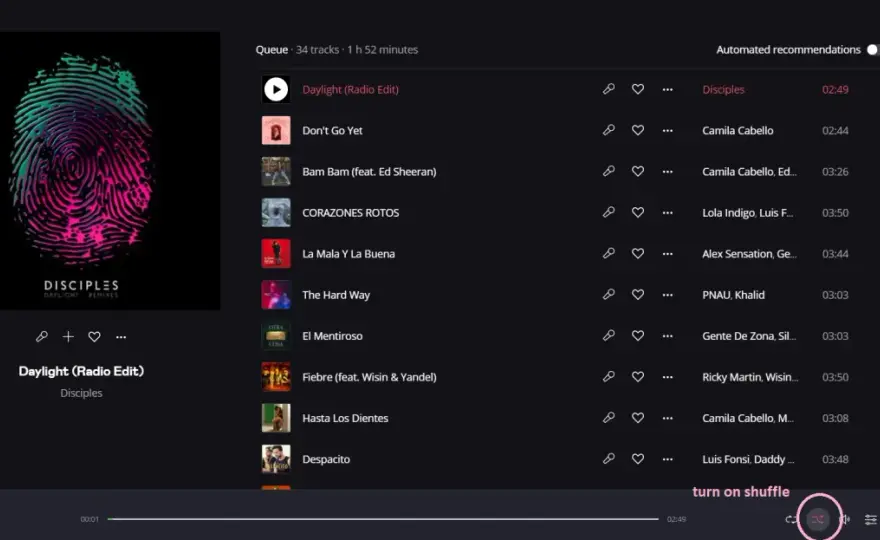Show lyrics for Don't Go Yet
The width and height of the screenshot is (880, 540).
[608, 130]
